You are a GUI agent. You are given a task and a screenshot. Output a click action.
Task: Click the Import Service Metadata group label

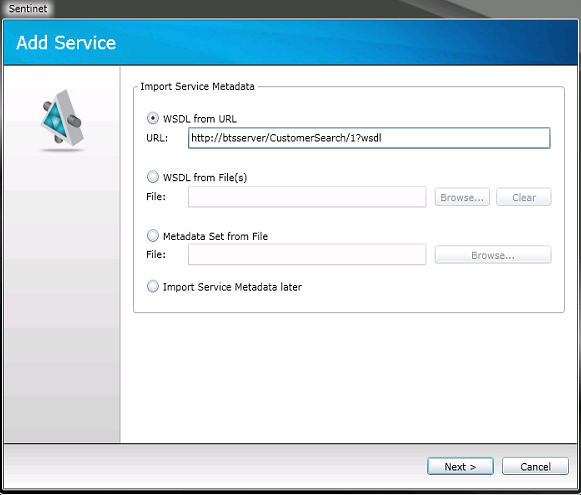[197, 86]
